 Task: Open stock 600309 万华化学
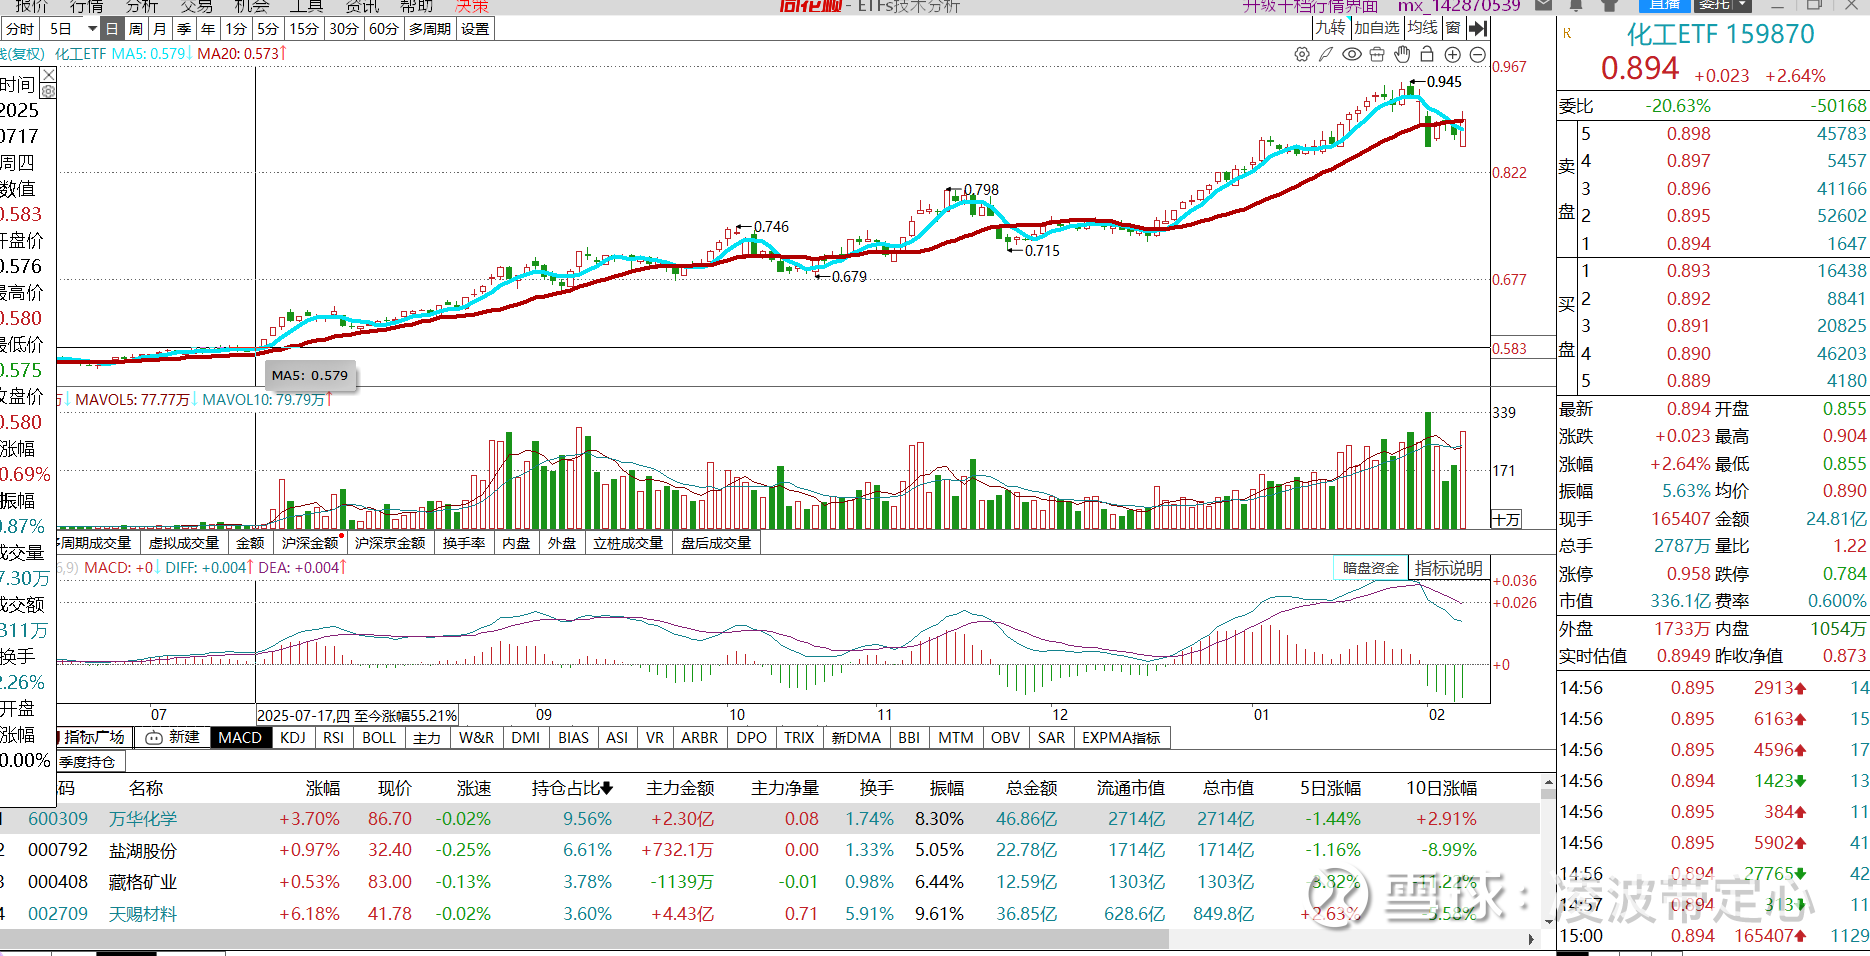tap(770, 819)
